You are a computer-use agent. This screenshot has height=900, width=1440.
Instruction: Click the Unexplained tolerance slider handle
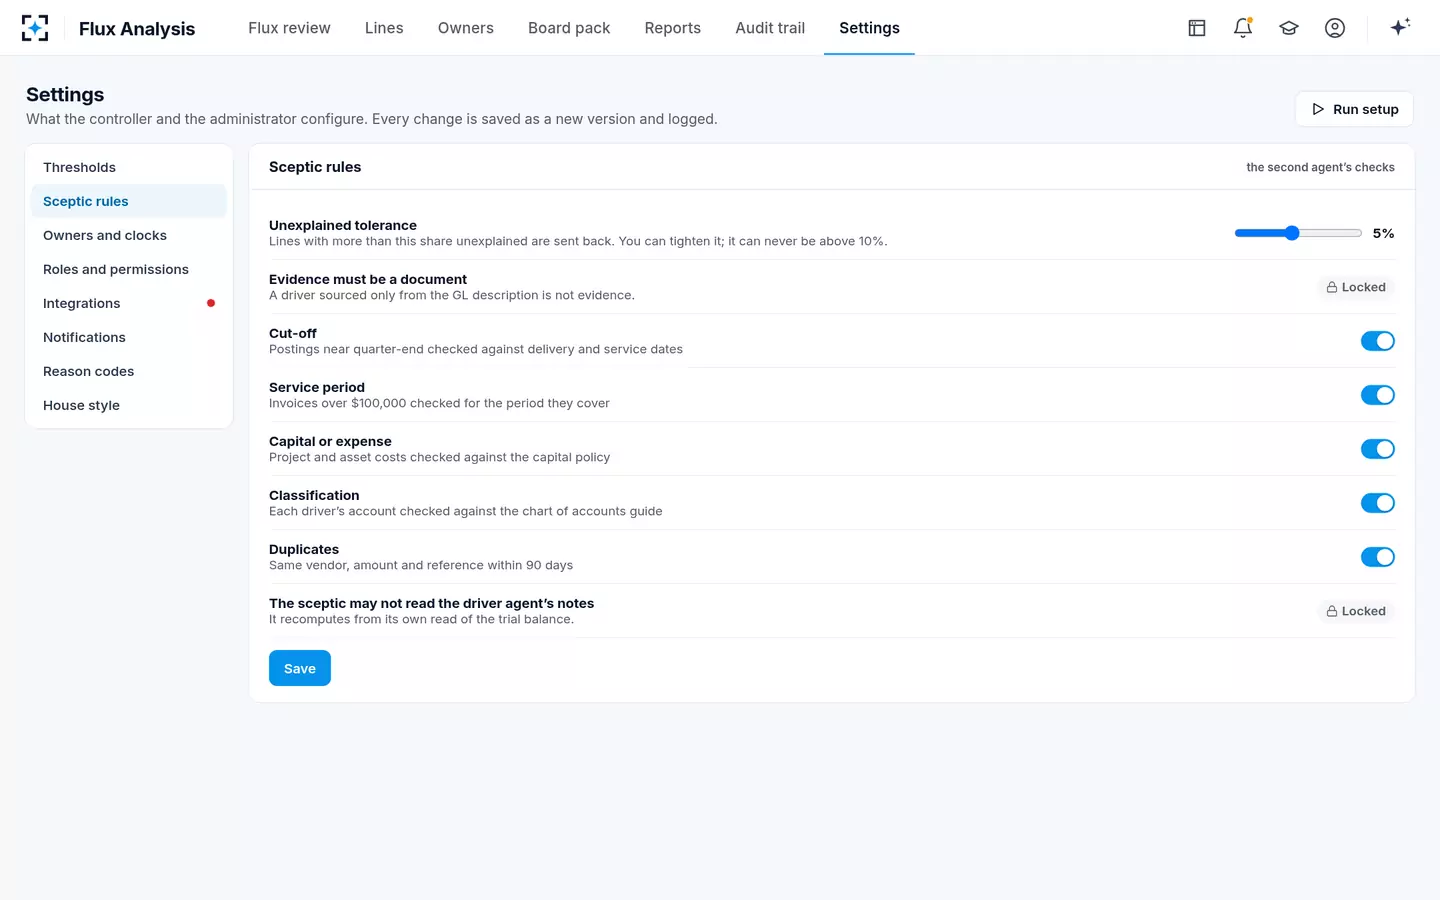click(x=1292, y=233)
